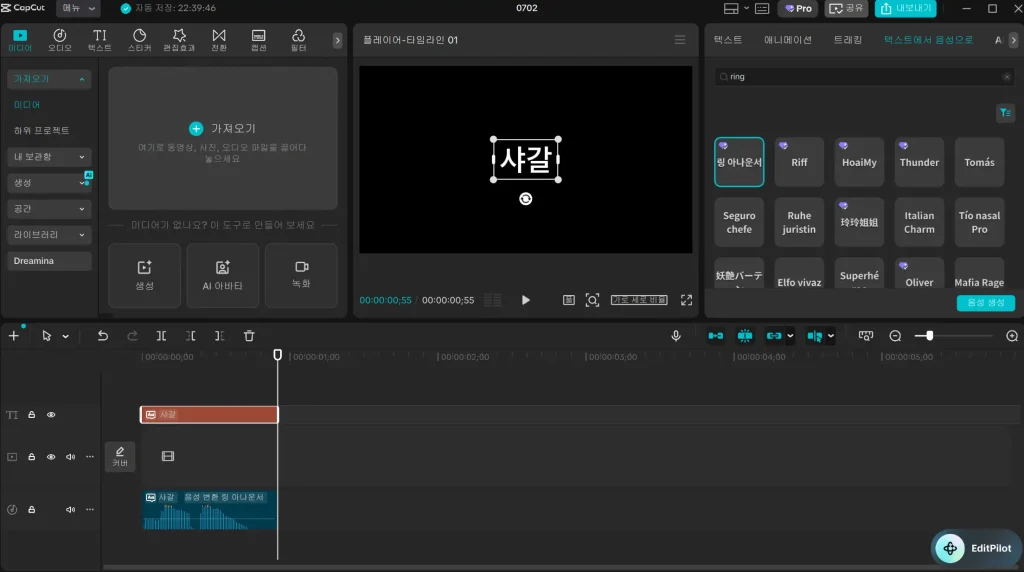Click the timeline playhead marker
The height and width of the screenshot is (572, 1024).
[278, 355]
